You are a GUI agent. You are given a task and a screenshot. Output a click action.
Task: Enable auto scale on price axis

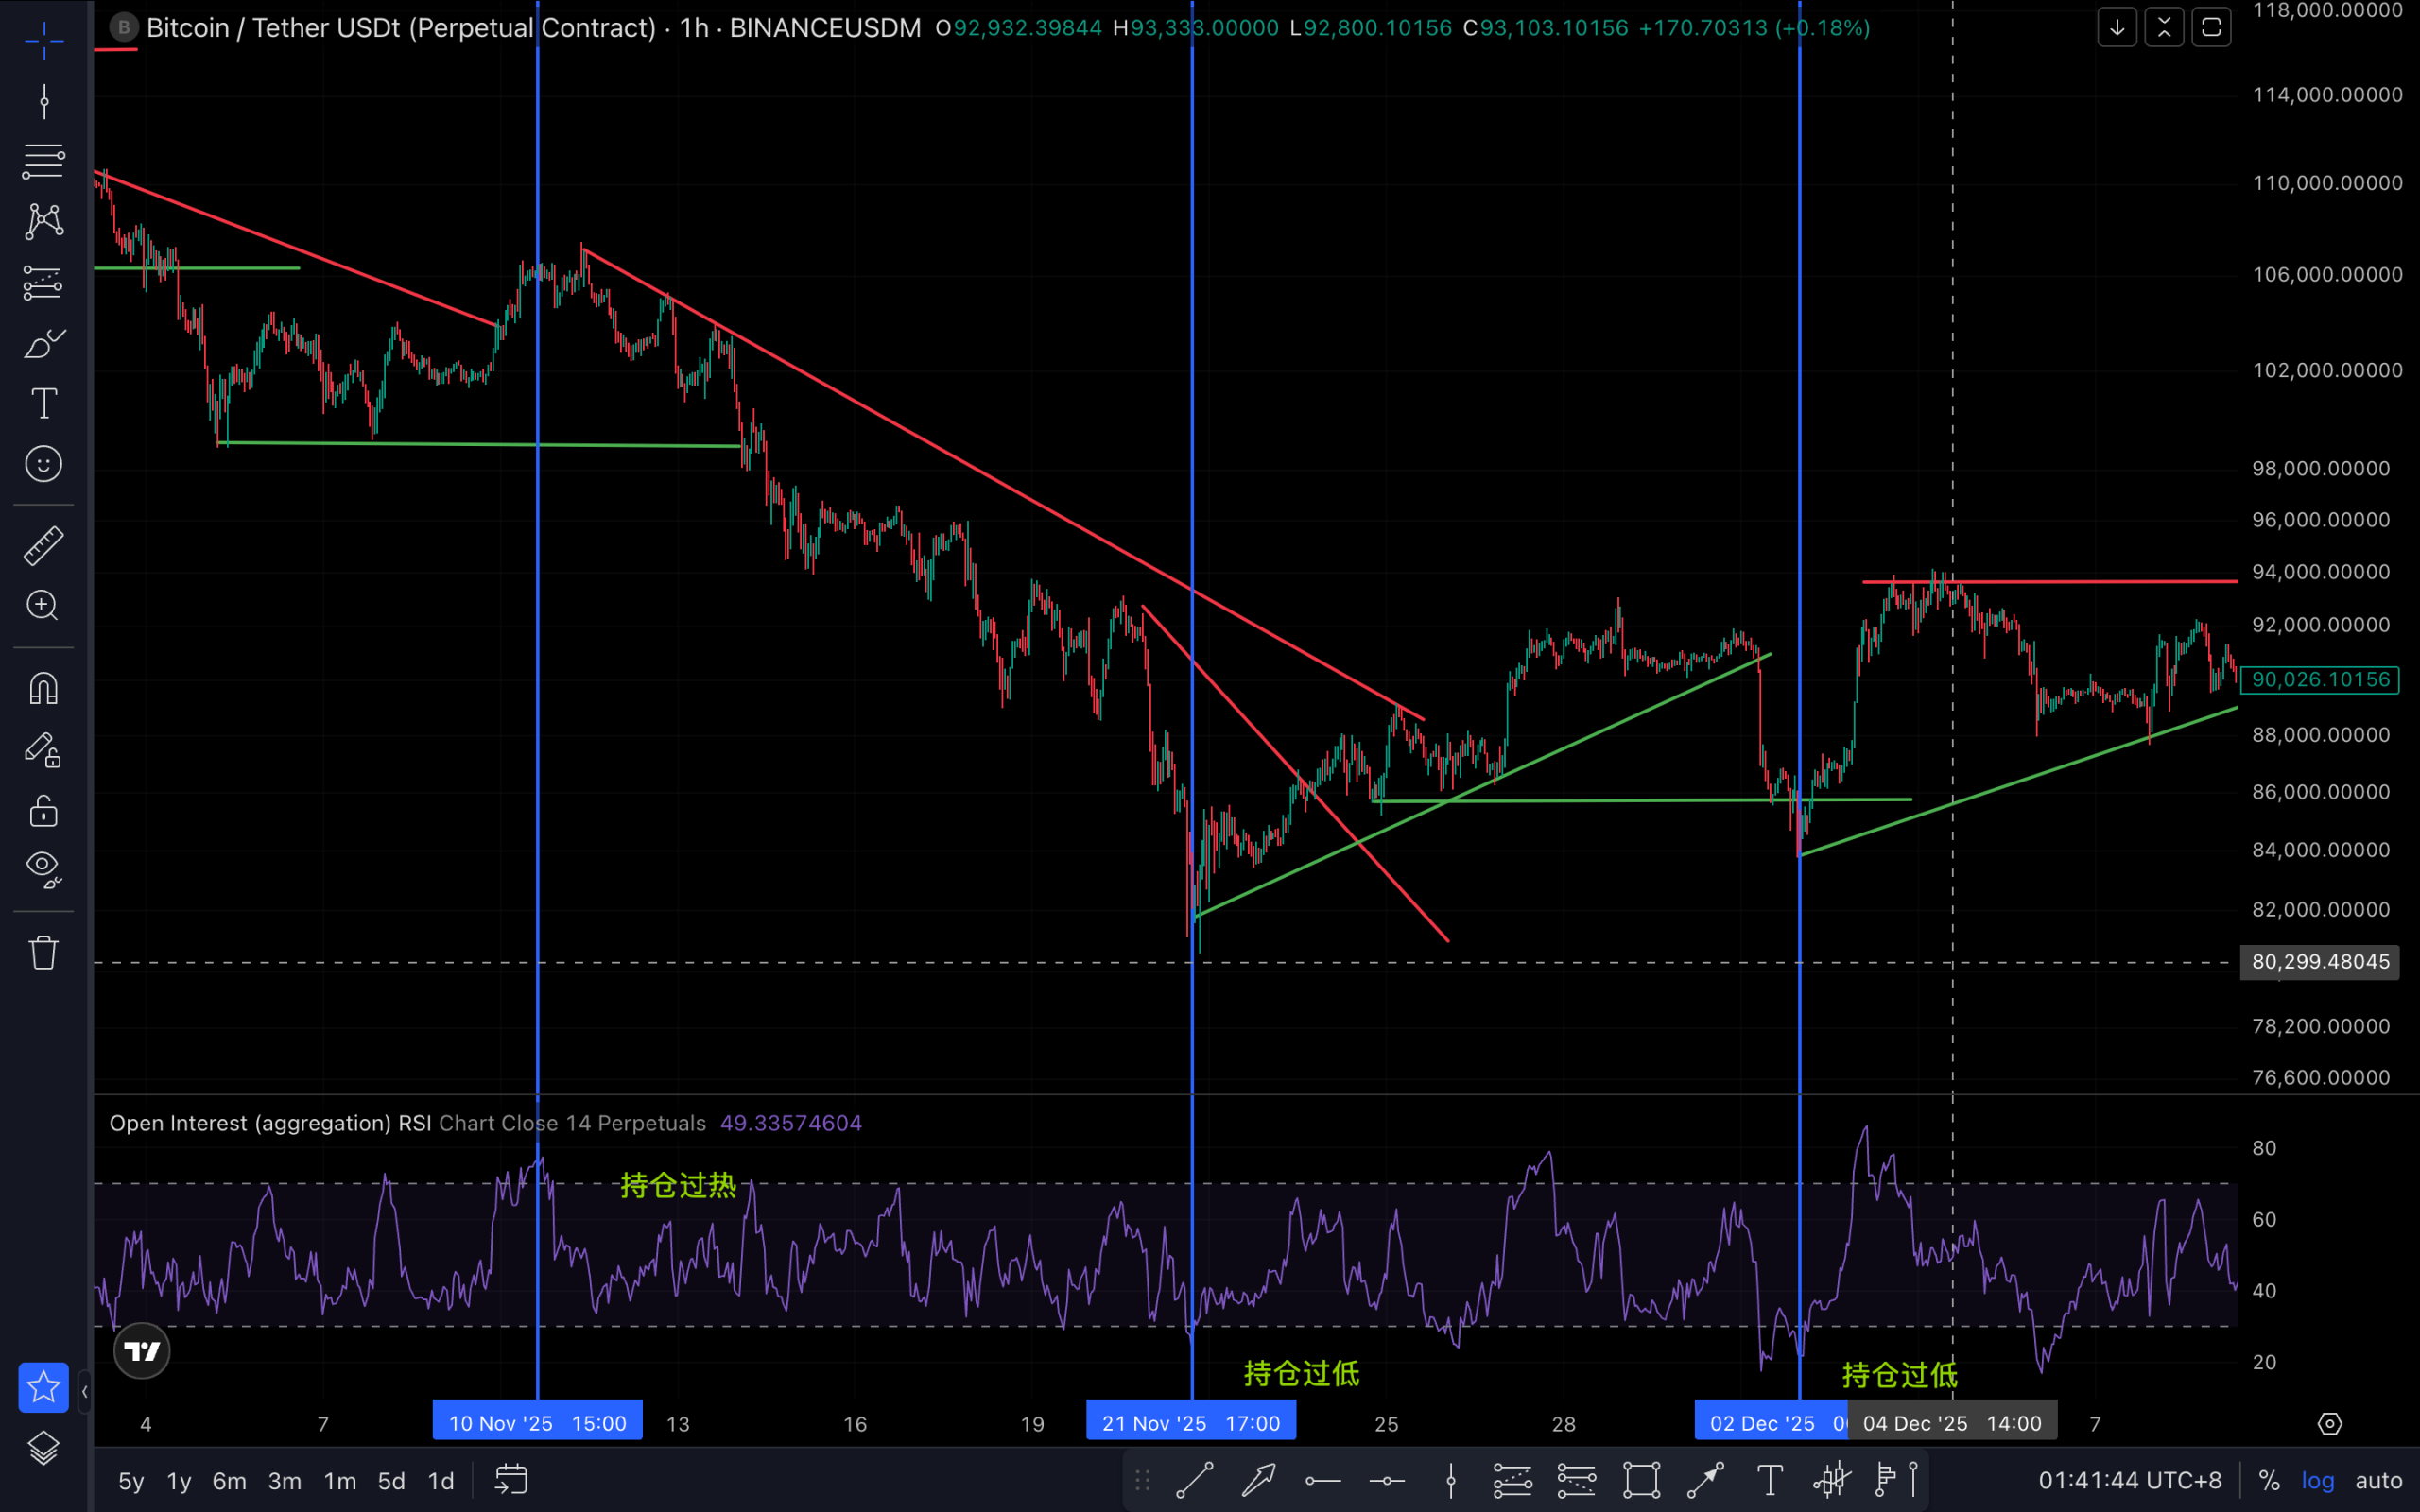pyautogui.click(x=2378, y=1481)
